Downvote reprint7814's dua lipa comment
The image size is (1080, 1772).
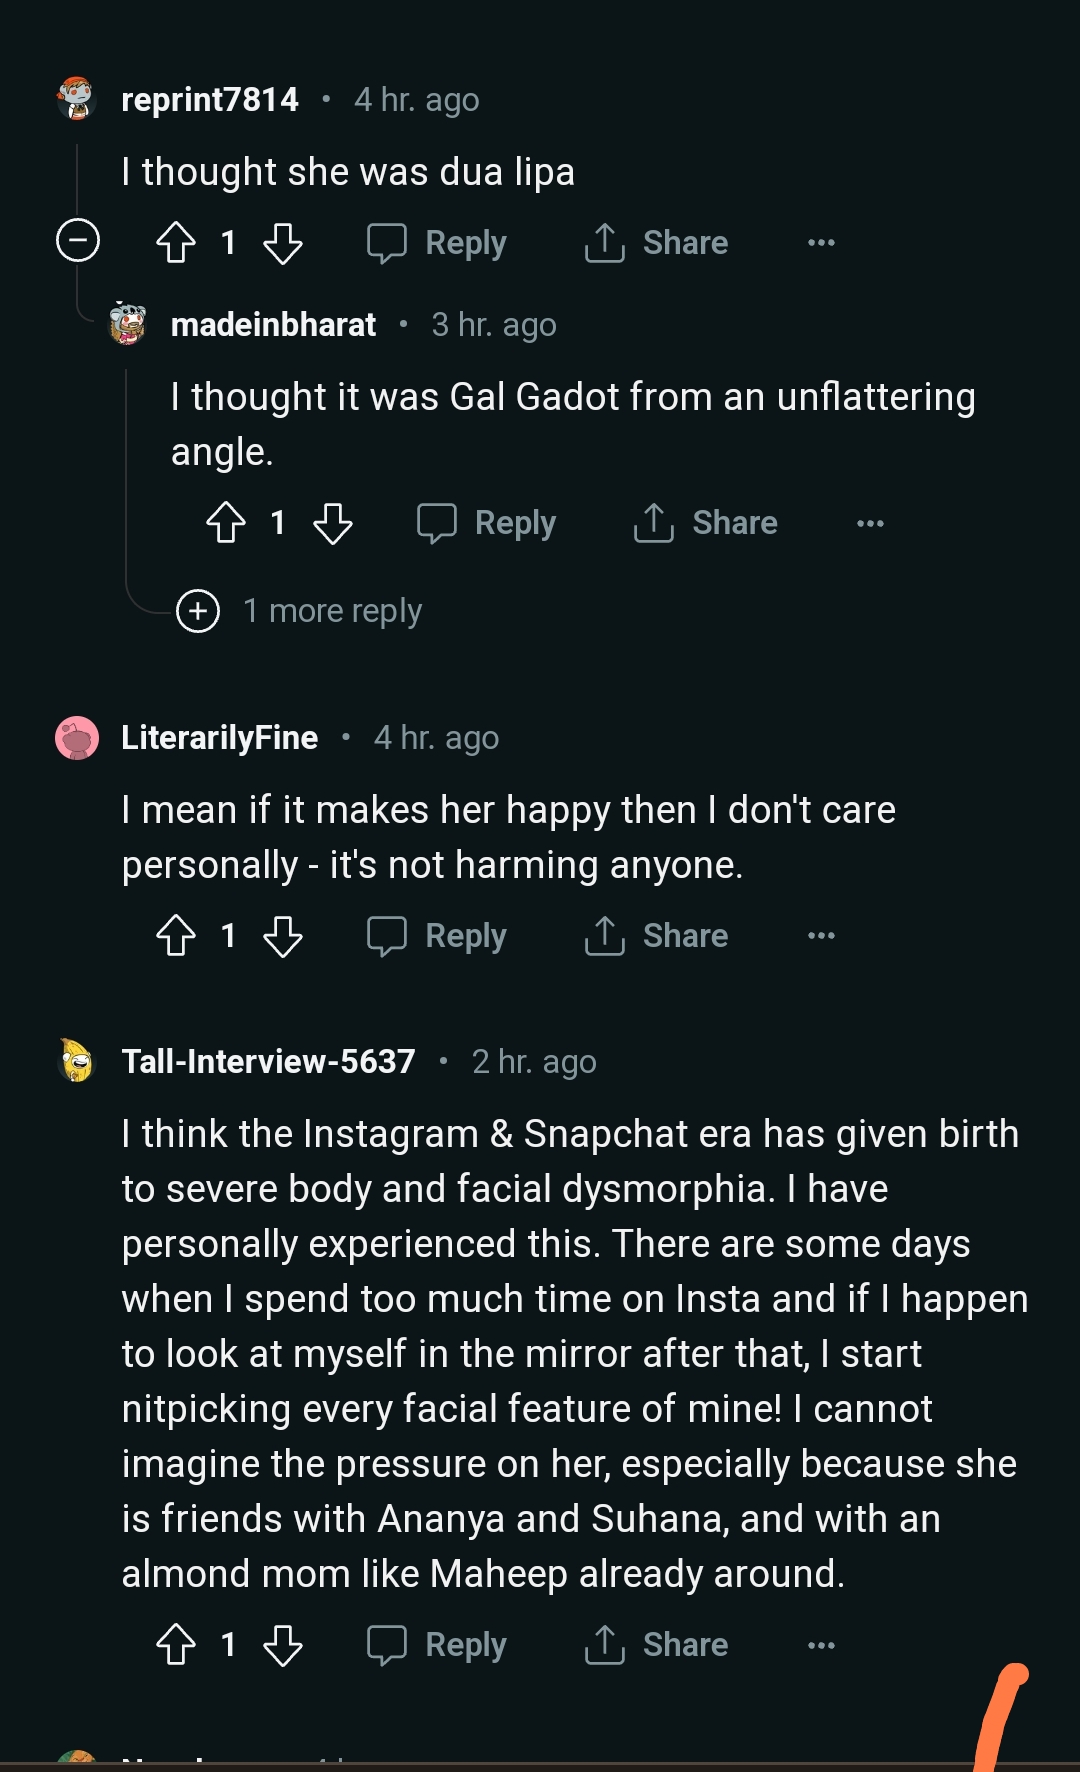point(283,242)
